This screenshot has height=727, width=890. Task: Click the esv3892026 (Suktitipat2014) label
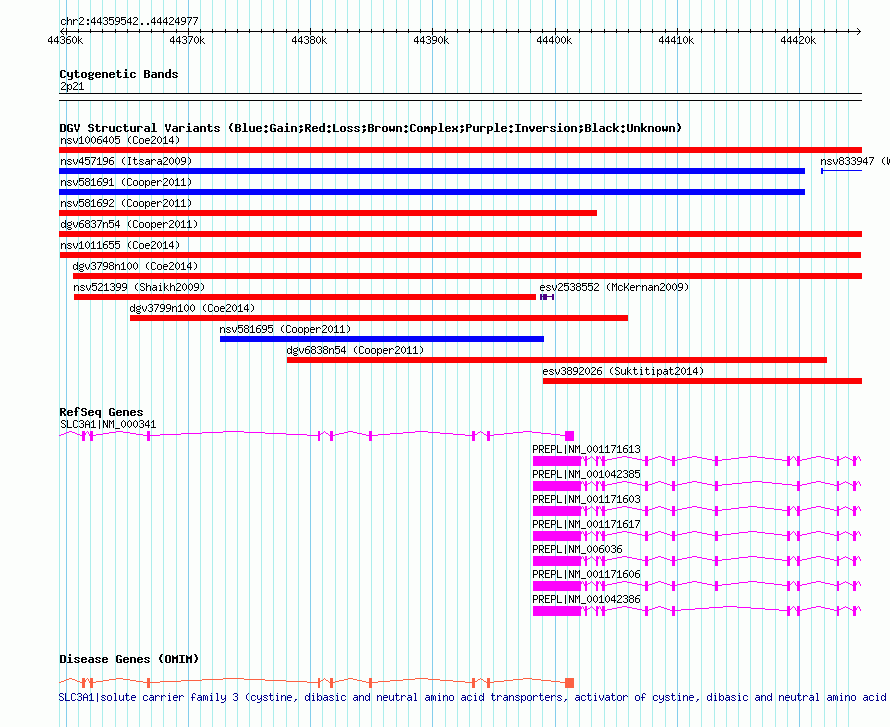tap(623, 371)
